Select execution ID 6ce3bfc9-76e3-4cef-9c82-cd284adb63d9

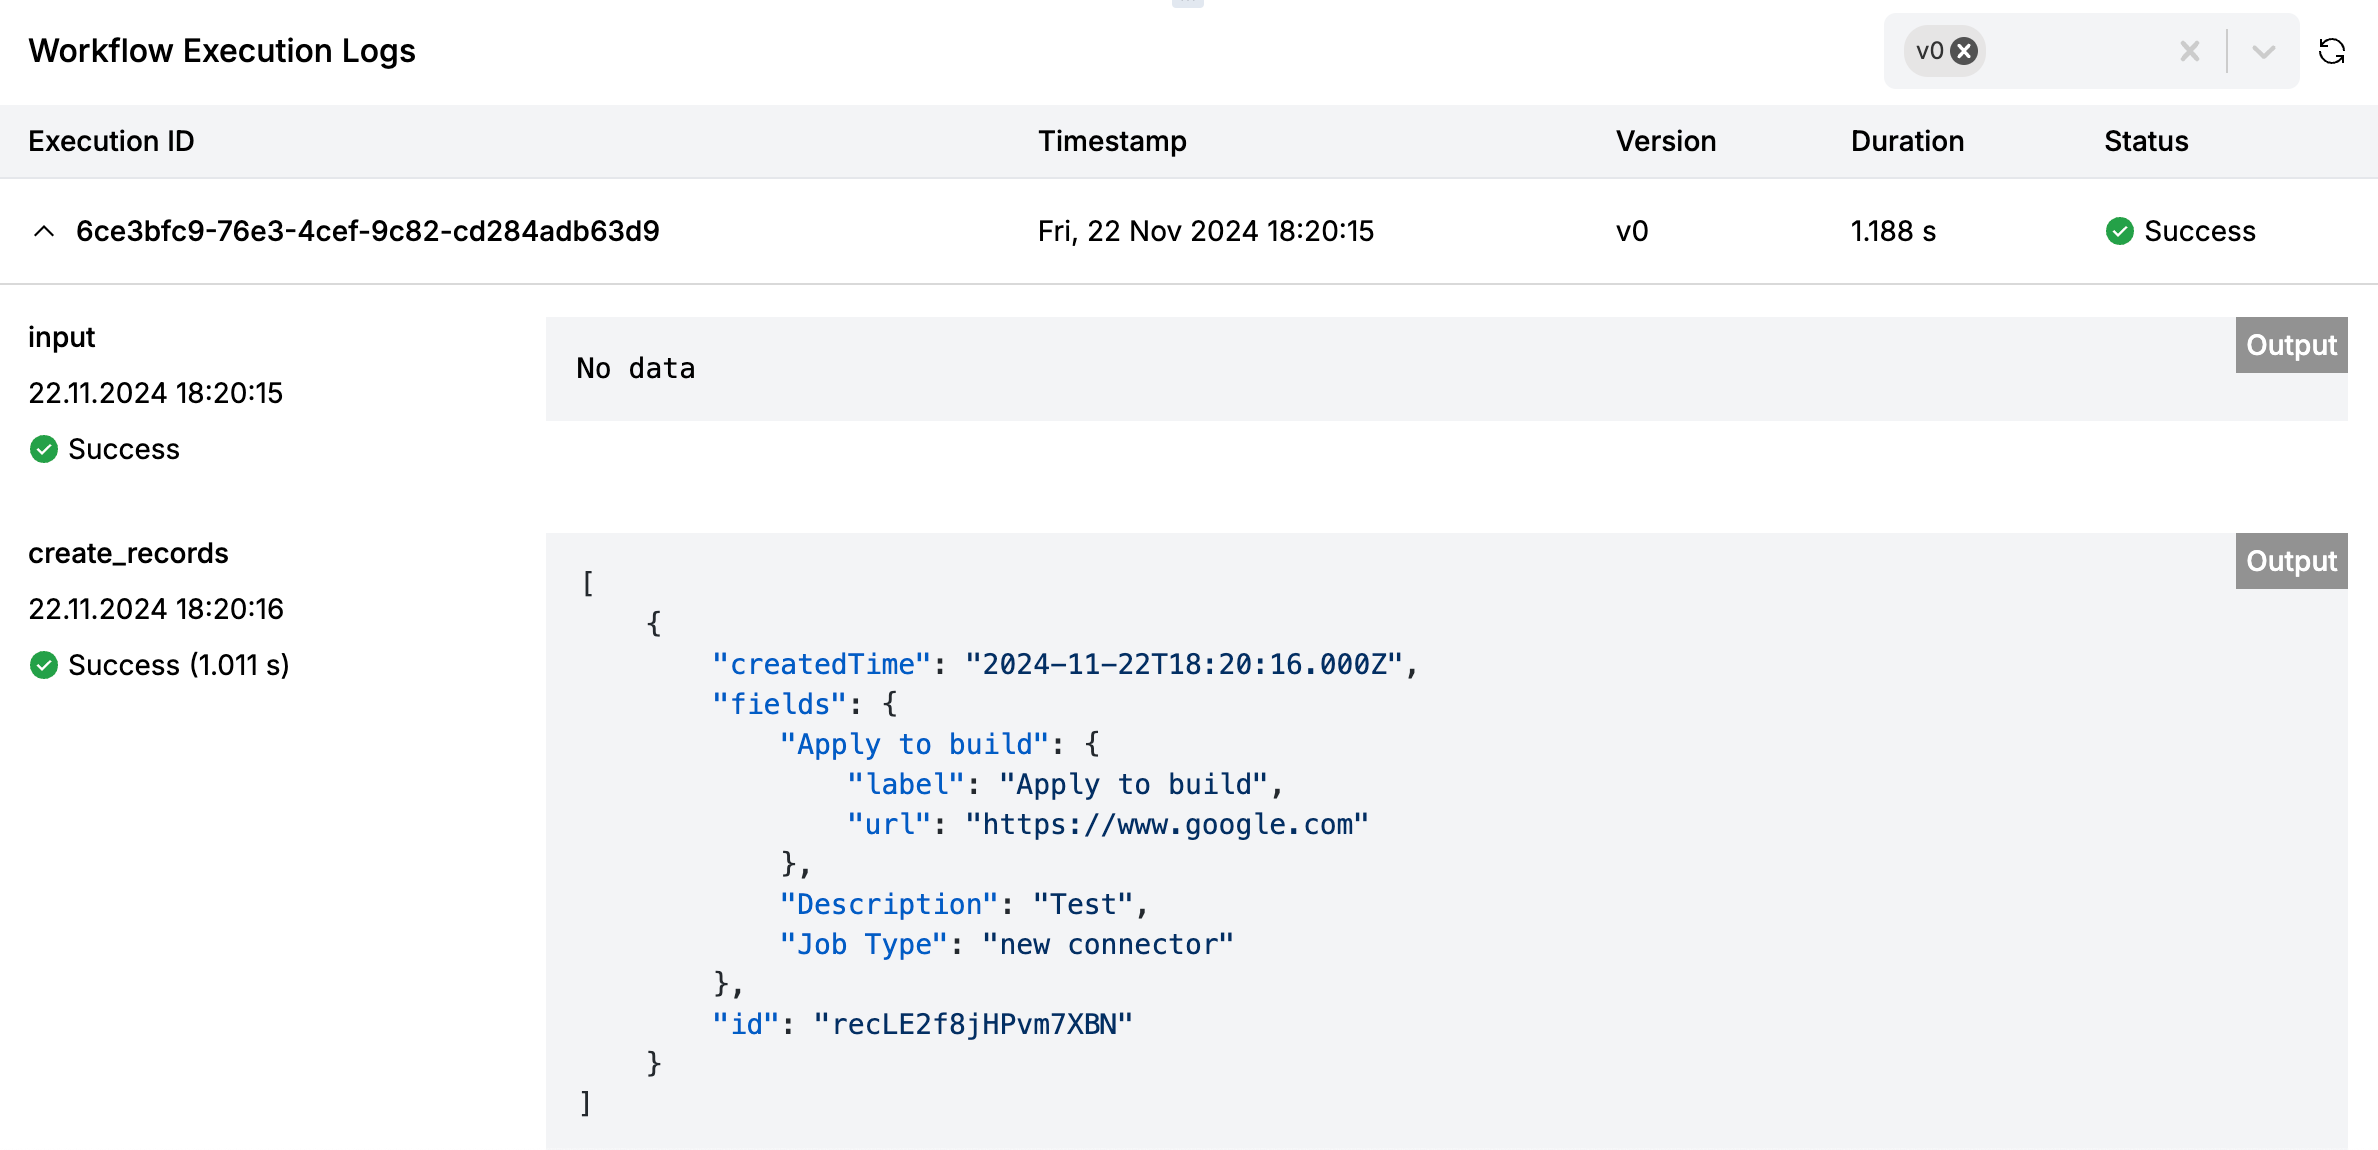tap(367, 231)
